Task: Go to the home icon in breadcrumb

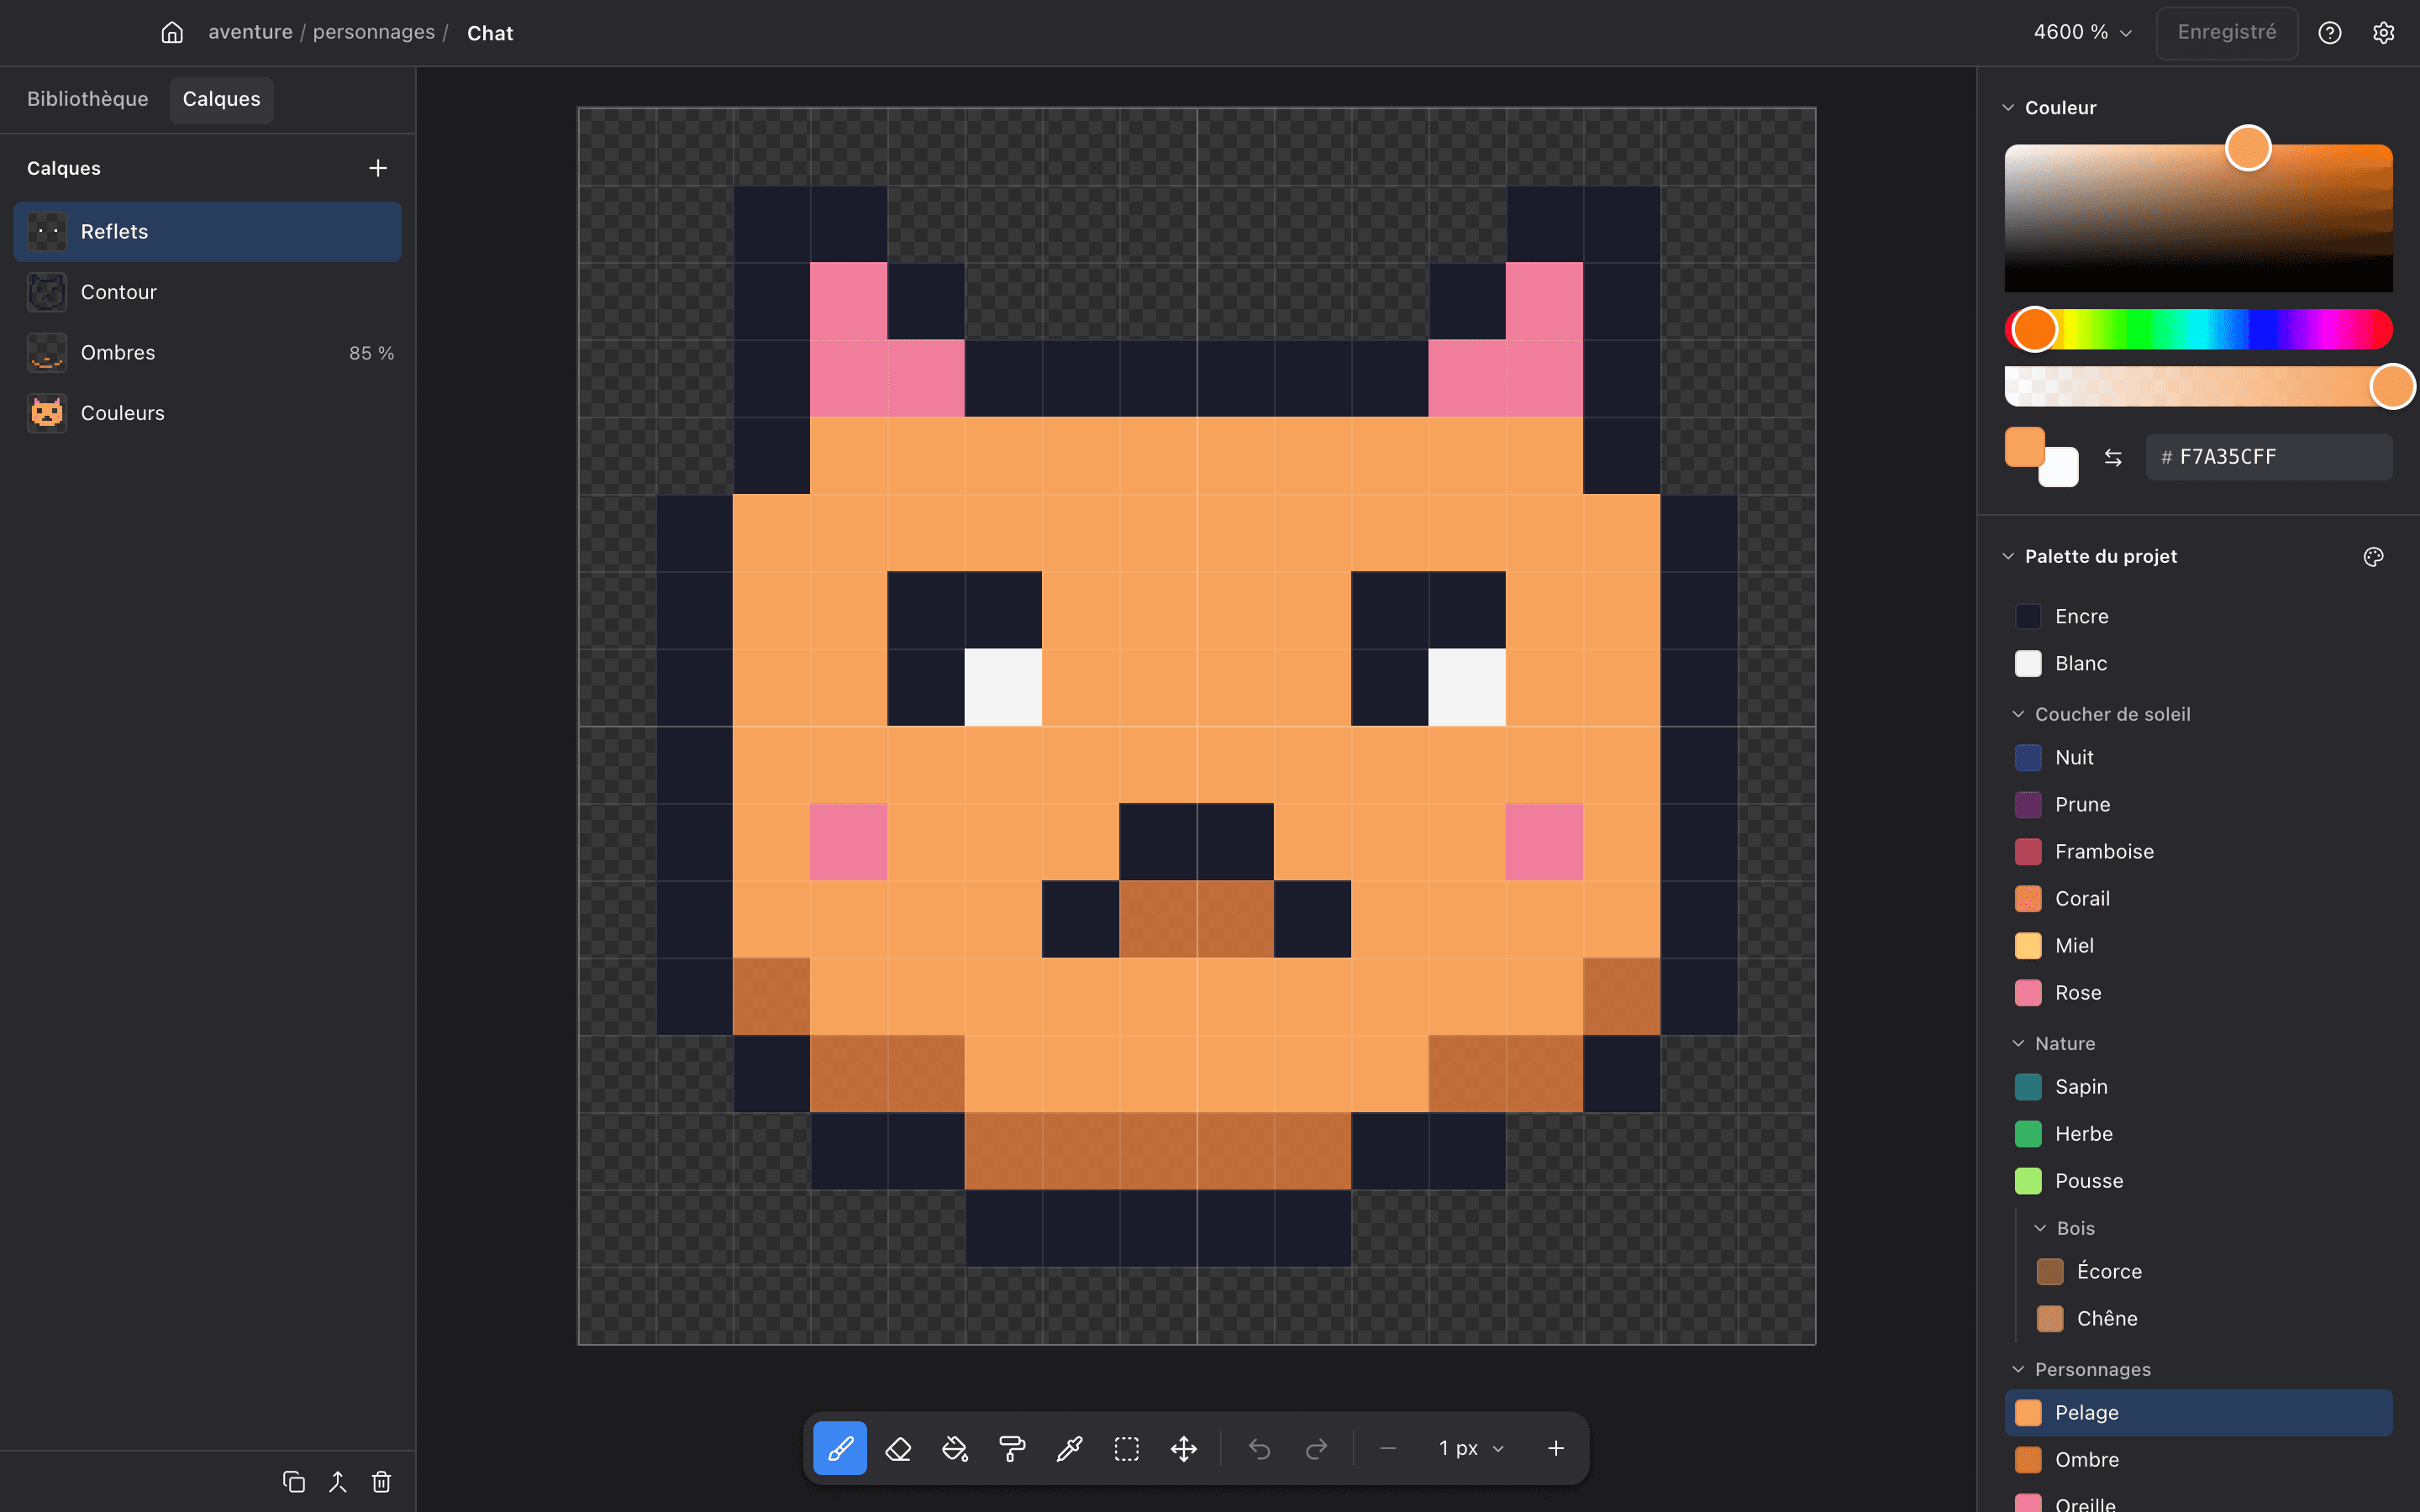Action: (172, 33)
